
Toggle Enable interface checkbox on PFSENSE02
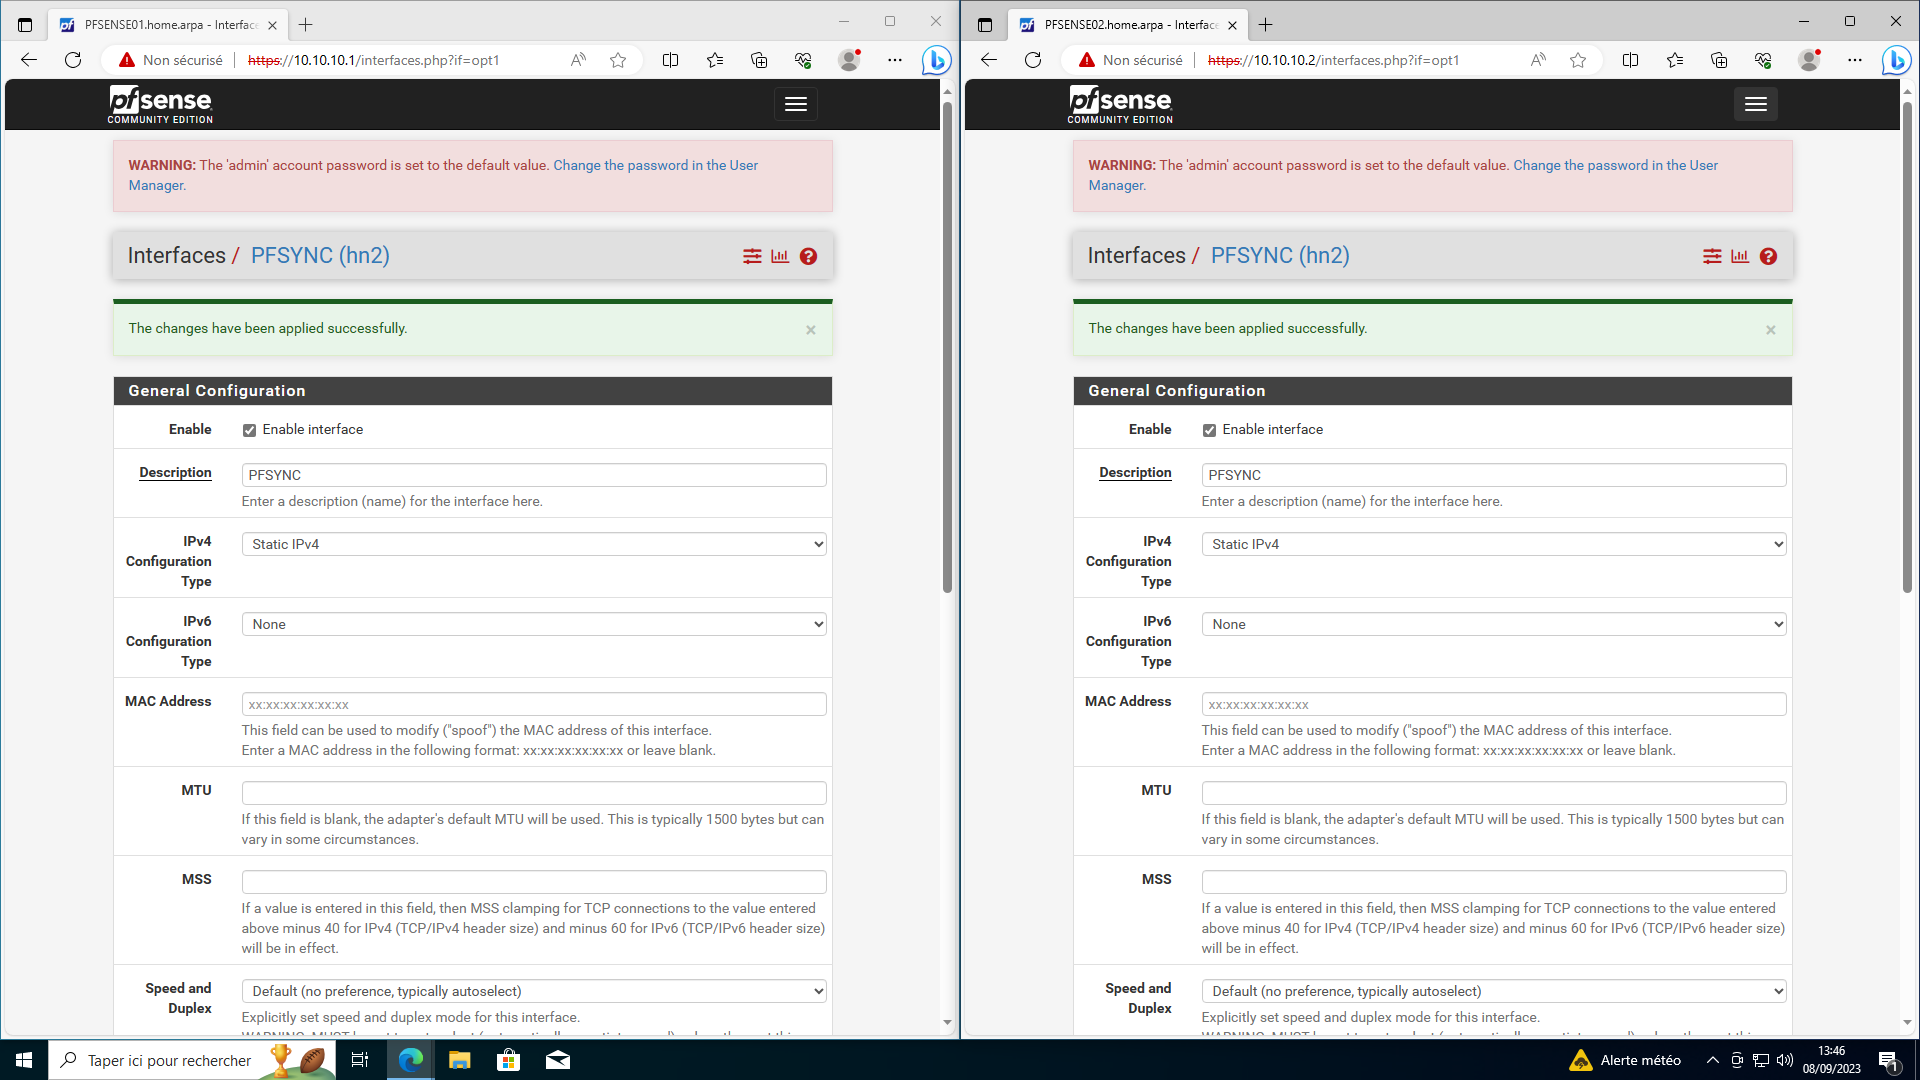tap(1209, 430)
